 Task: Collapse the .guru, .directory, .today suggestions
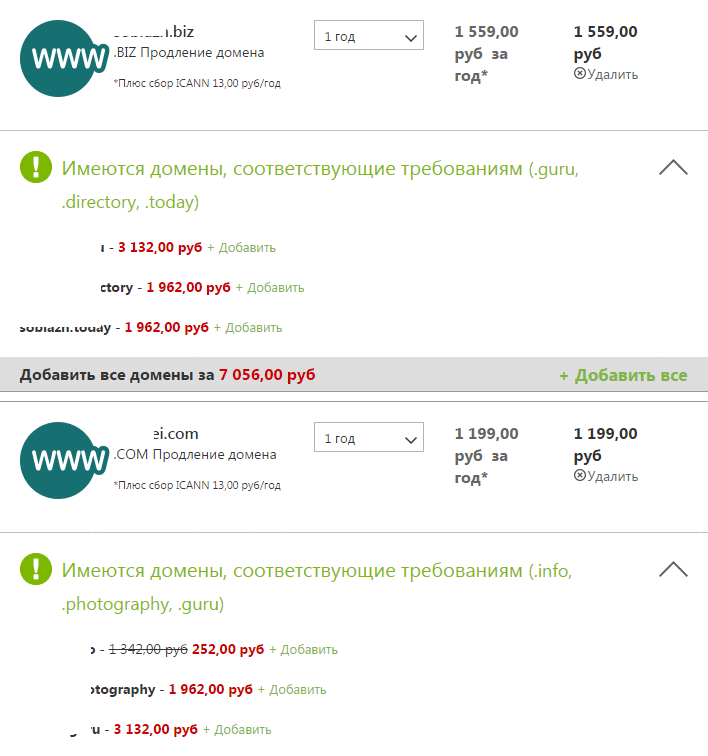[673, 168]
